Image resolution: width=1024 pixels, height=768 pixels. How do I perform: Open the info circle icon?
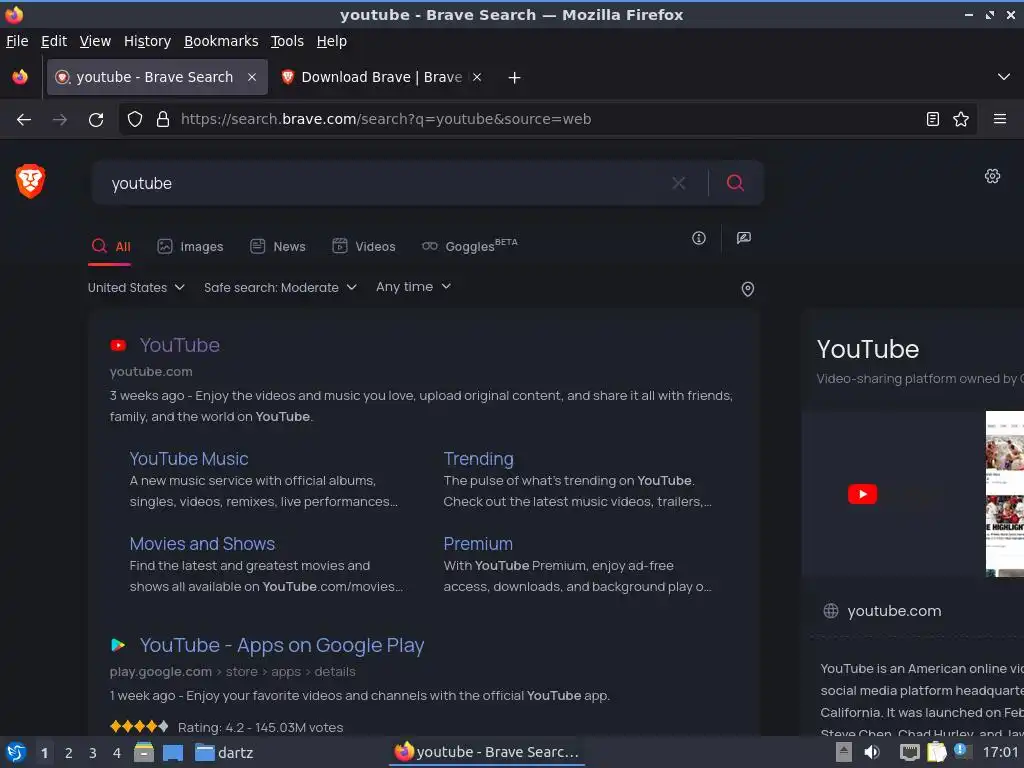tap(699, 238)
